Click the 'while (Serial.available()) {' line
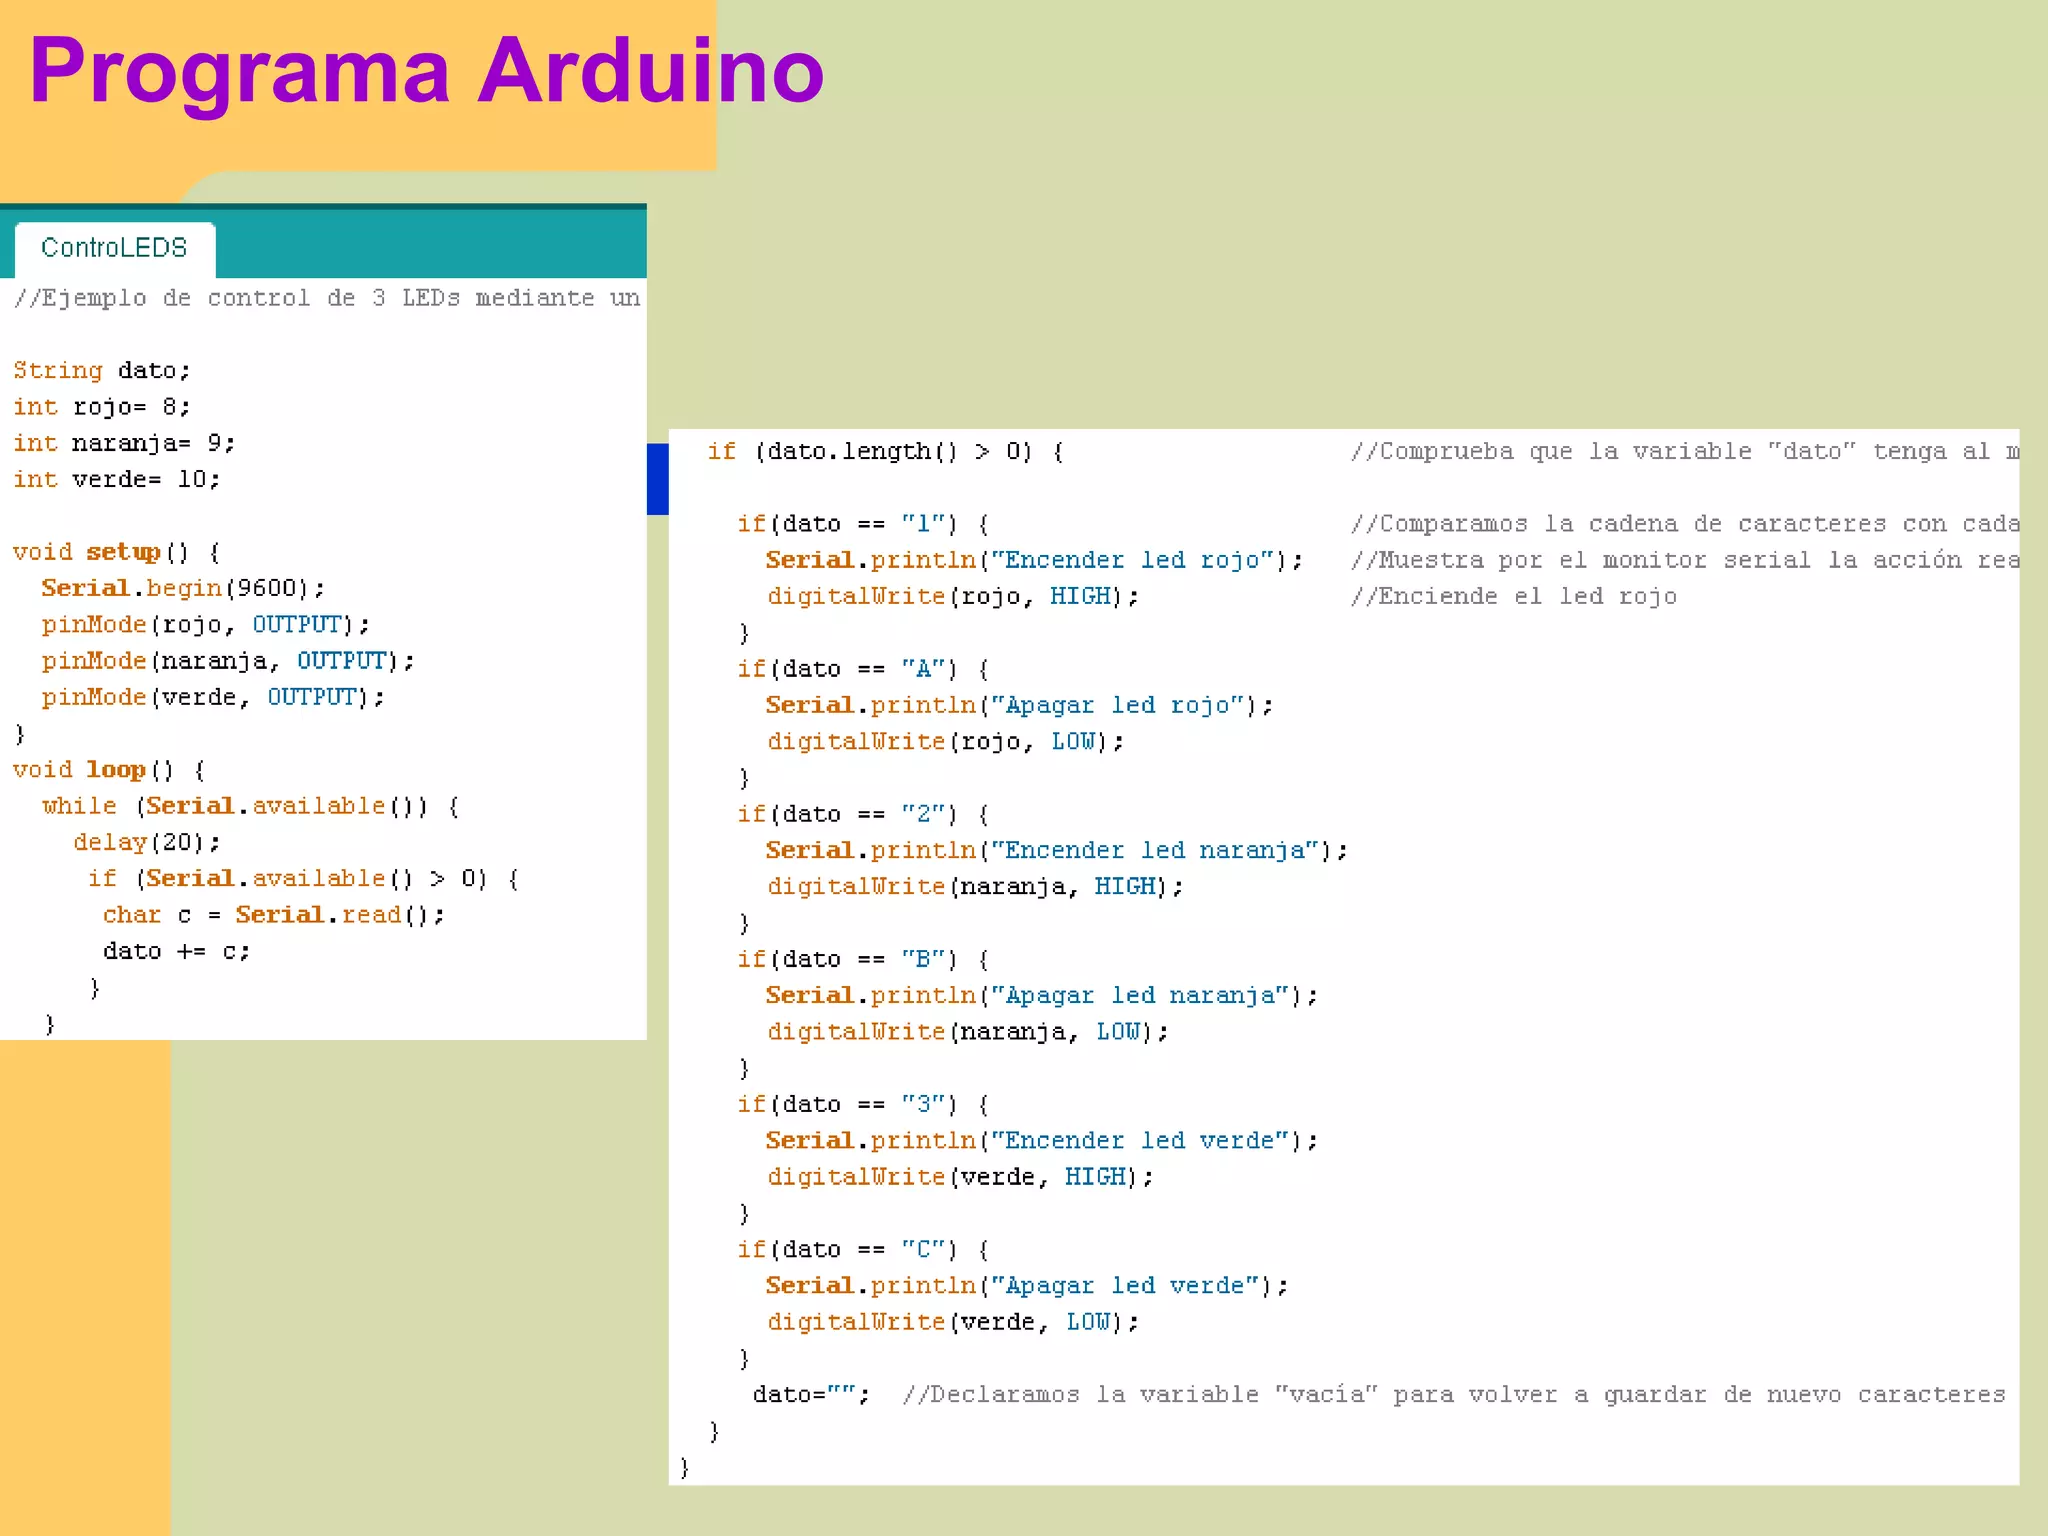 click(250, 806)
